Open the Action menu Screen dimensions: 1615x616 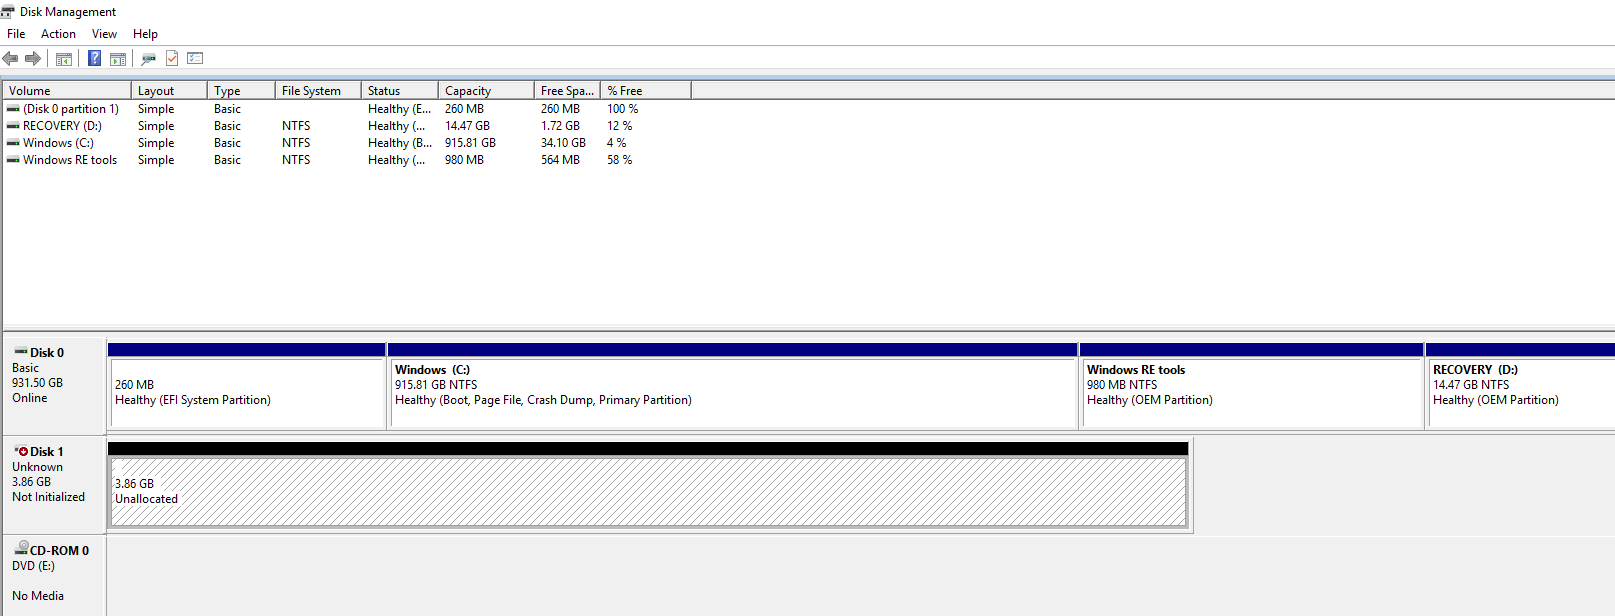tap(58, 34)
